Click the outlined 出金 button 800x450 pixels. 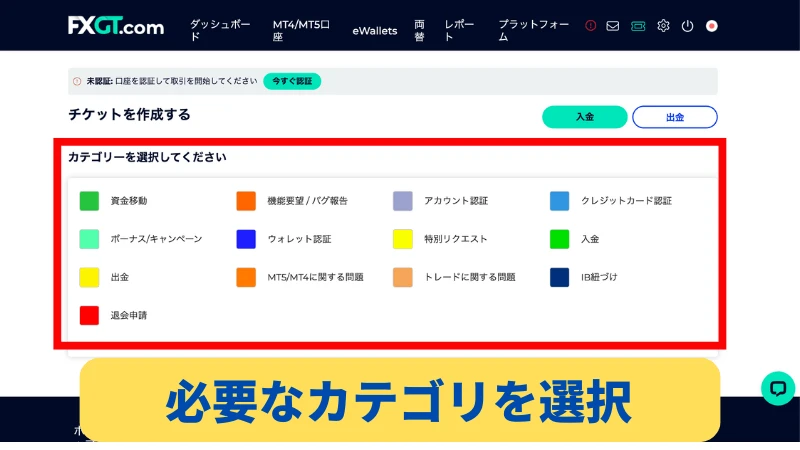coord(674,117)
